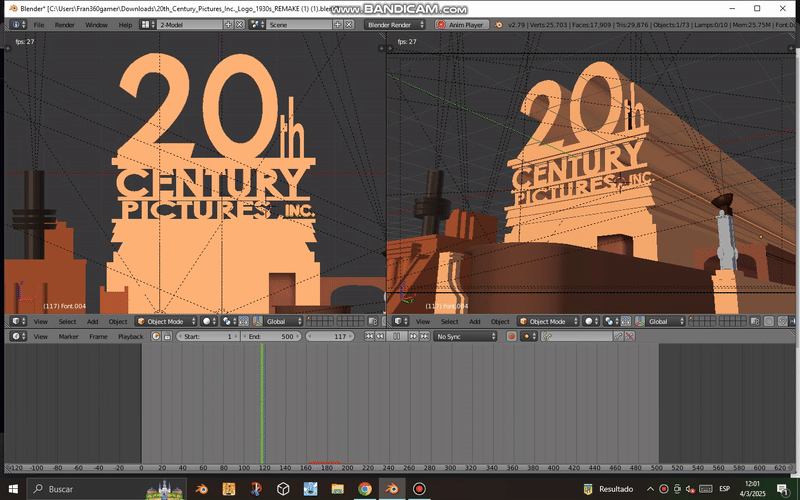Open the Render menu

point(65,24)
